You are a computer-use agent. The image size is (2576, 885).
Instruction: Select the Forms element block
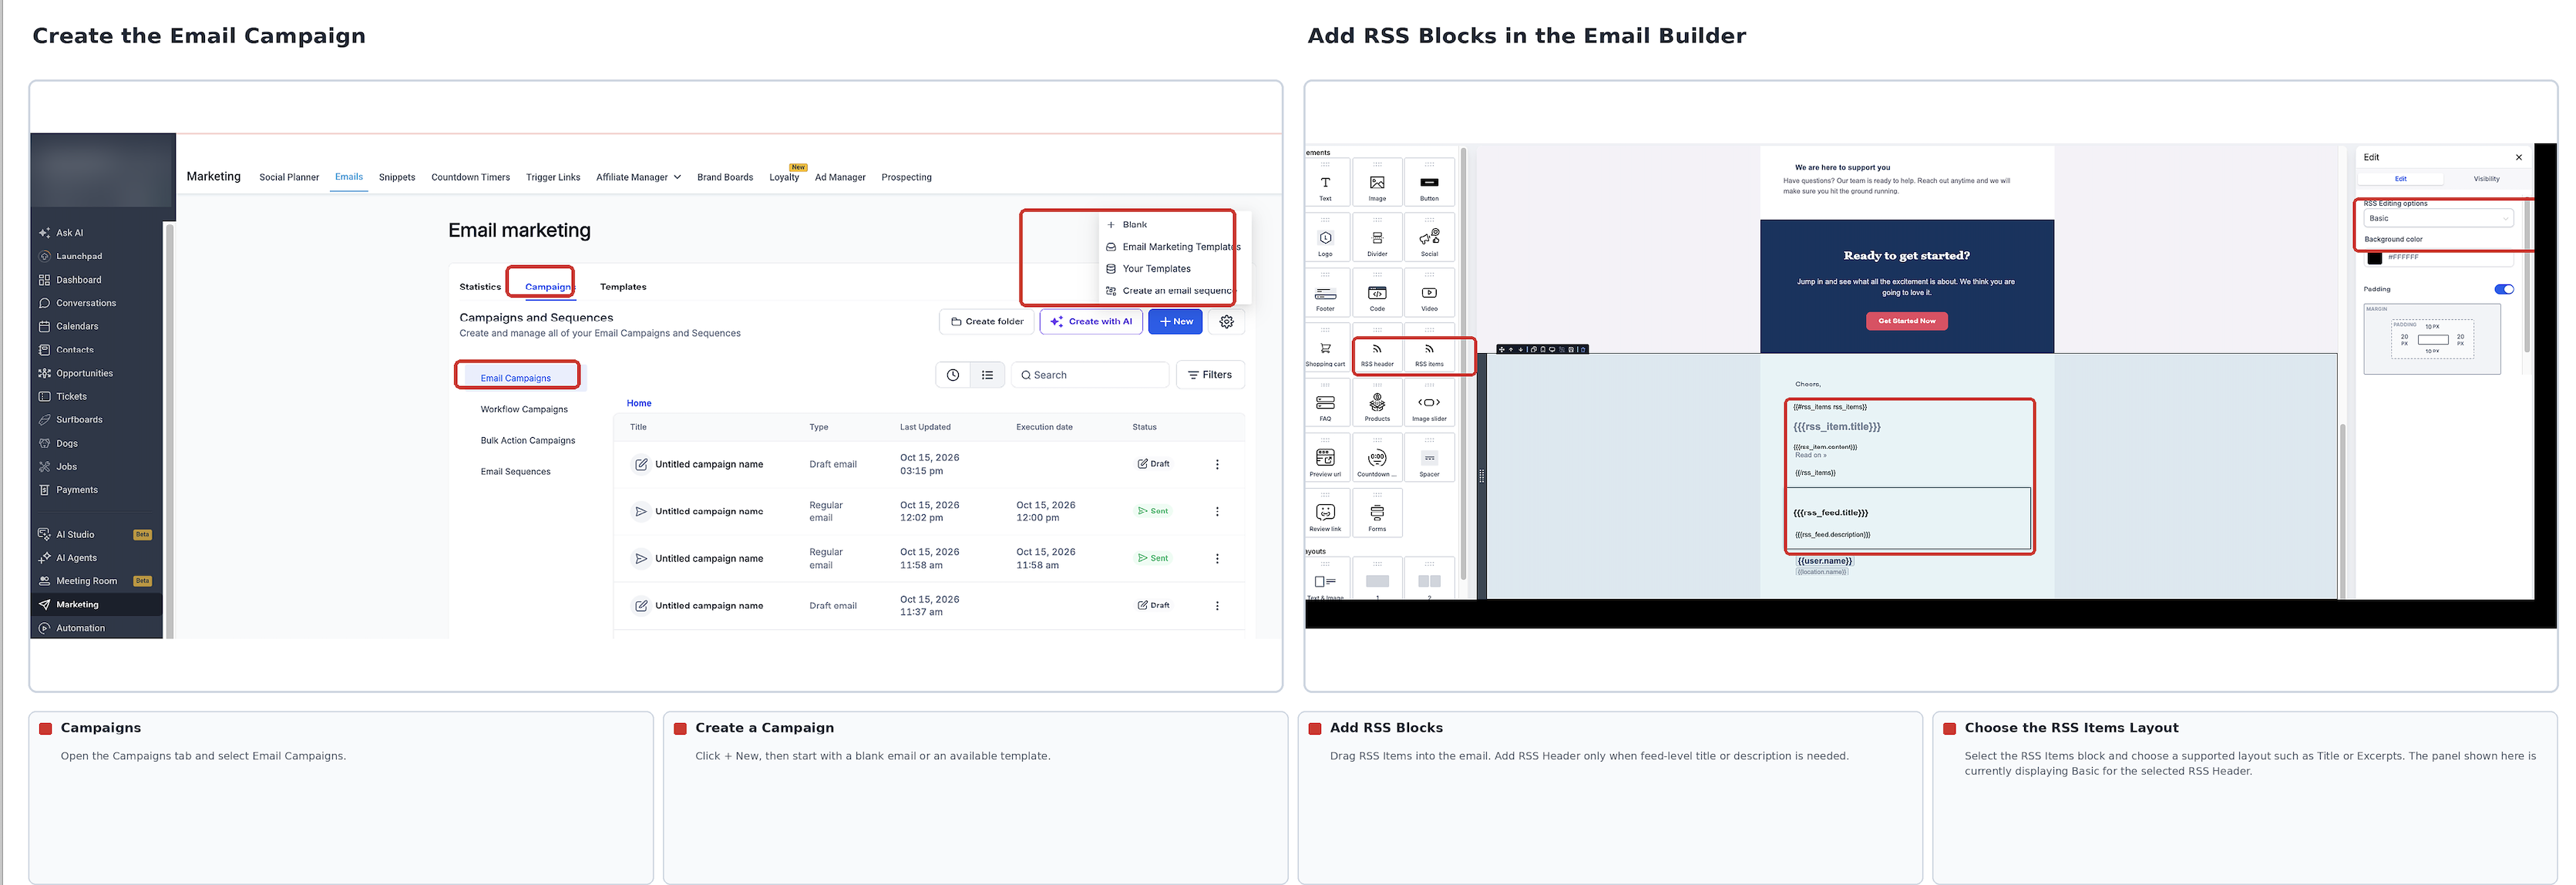tap(1377, 512)
